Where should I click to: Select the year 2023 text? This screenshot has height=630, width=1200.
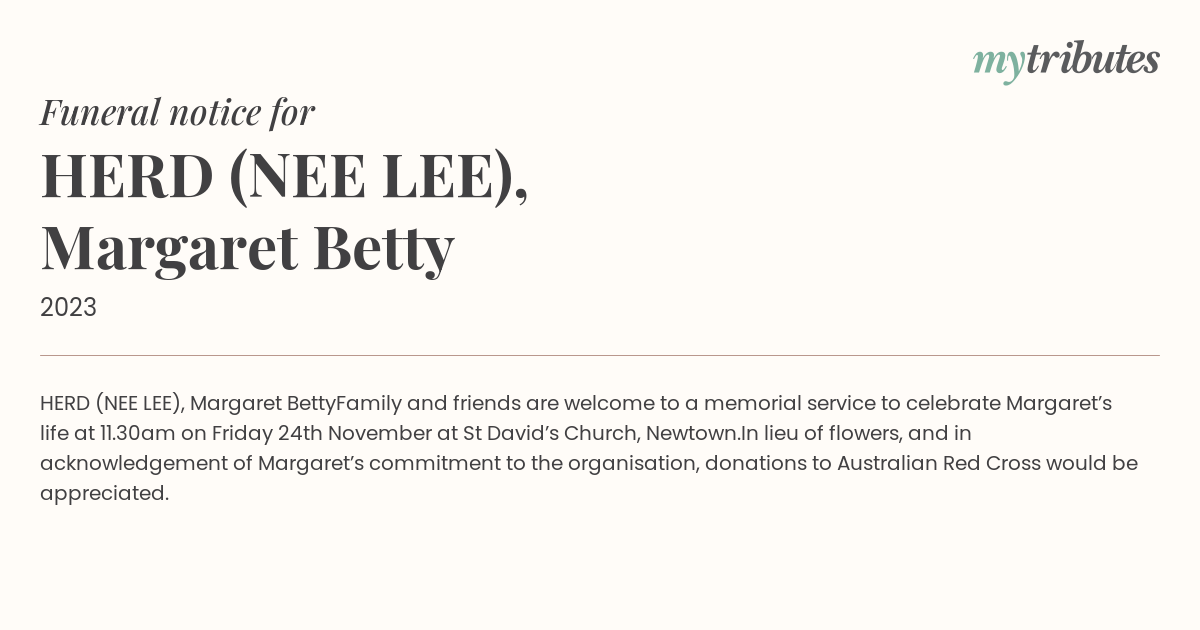coord(68,307)
